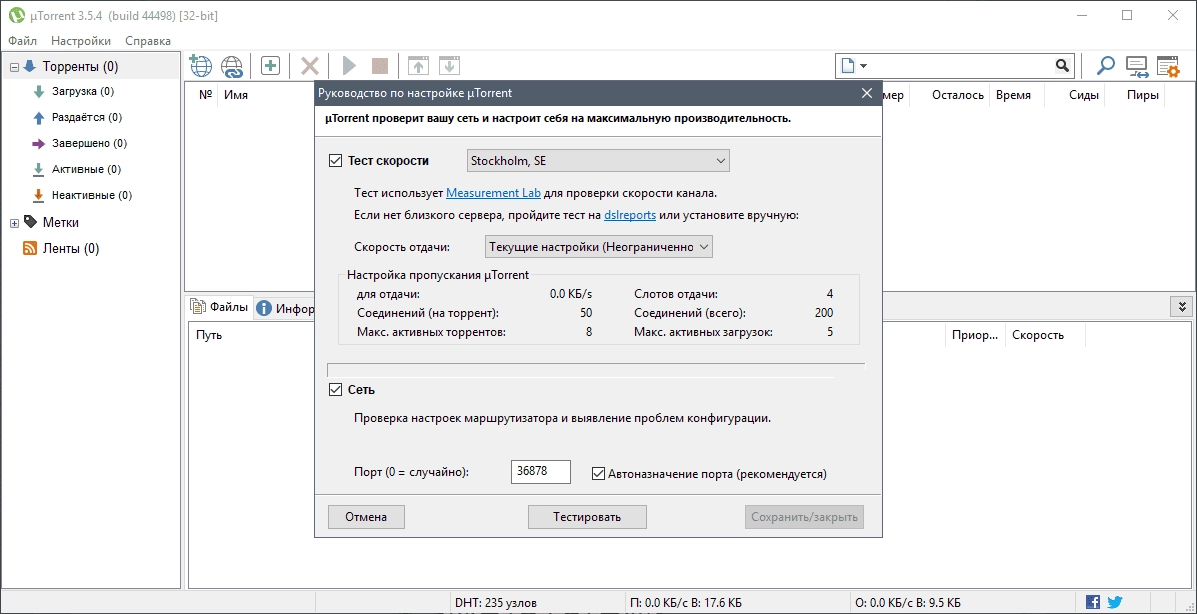Open the Measurement Lab link
Screen dimensions: 1197x614
coord(493,191)
